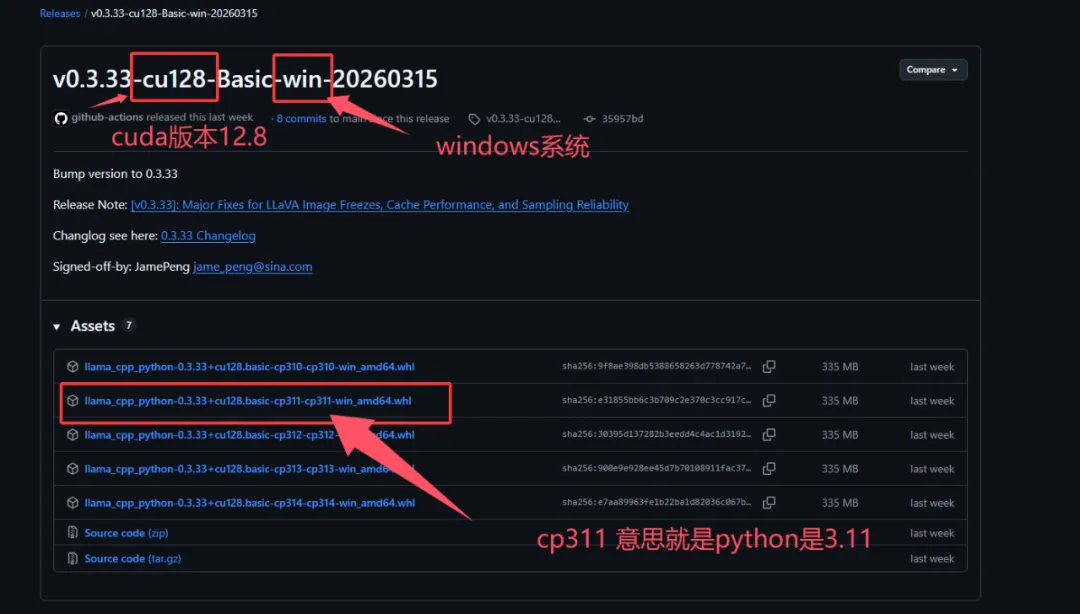Viewport: 1080px width, 614px height.
Task: Open the 8 commits link
Action: pos(301,119)
